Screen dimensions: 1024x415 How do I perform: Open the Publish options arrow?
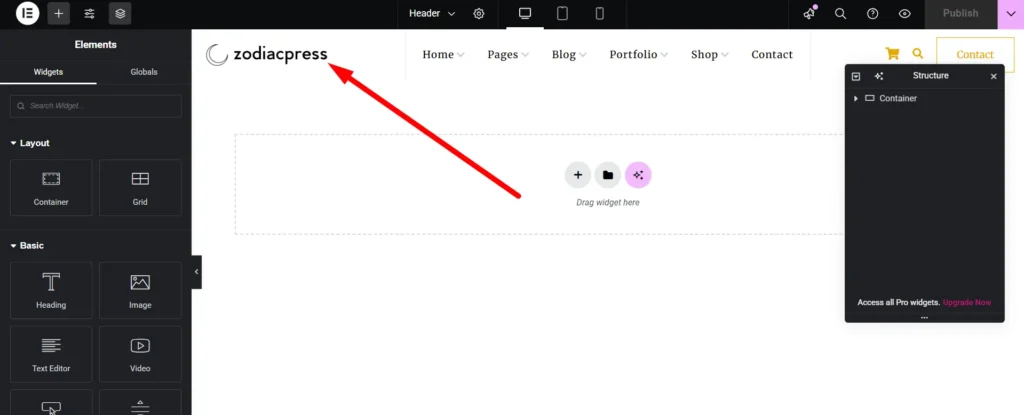pos(1010,14)
